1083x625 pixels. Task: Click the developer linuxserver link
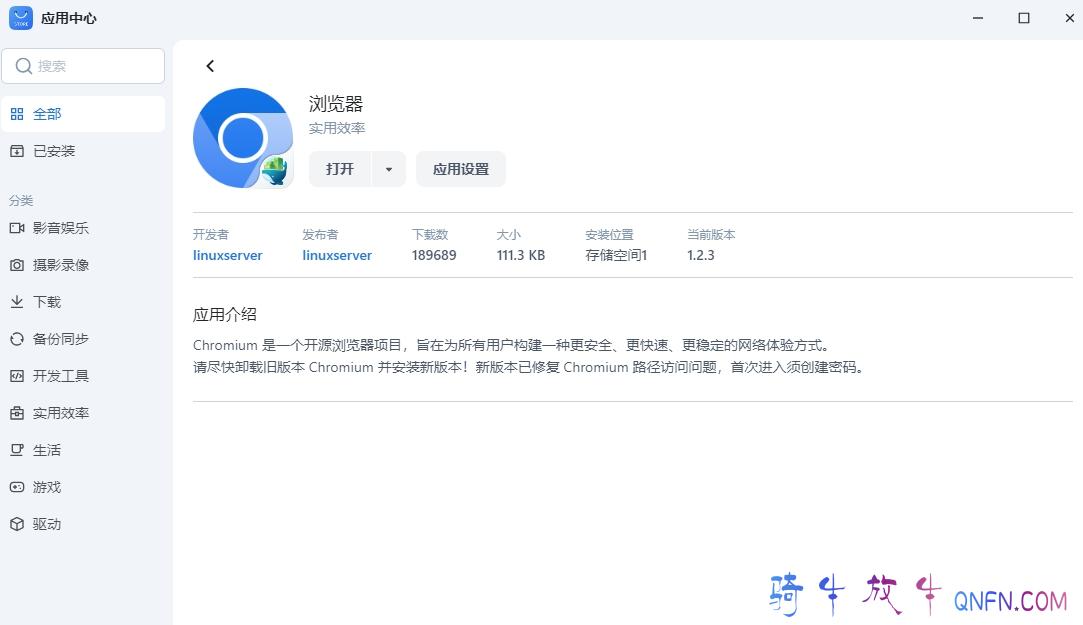[x=228, y=255]
